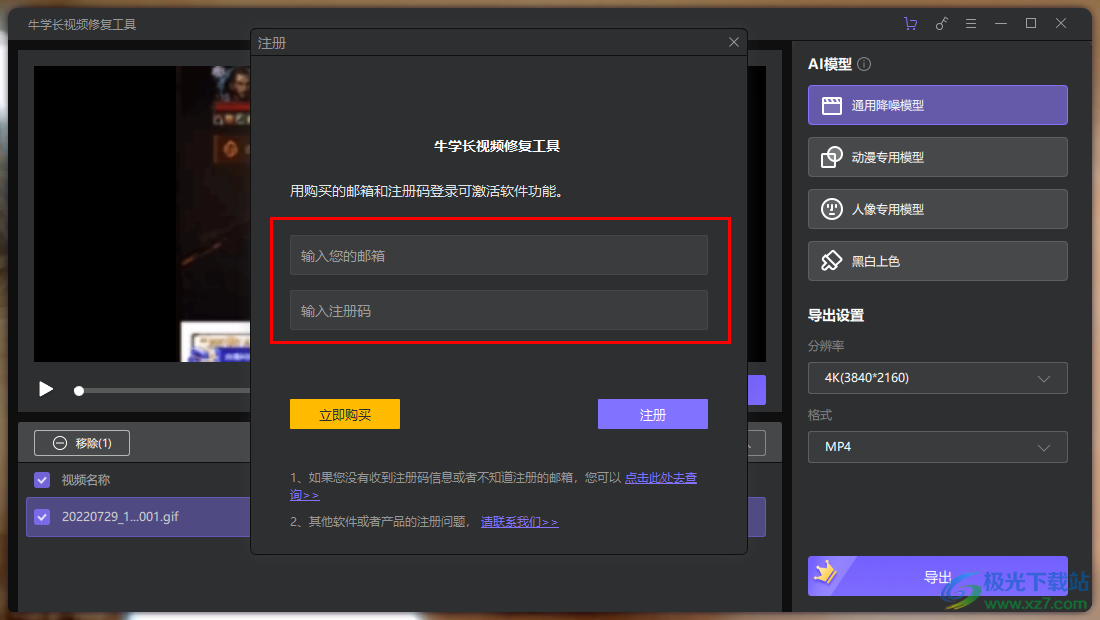1100x620 pixels.
Task: Select the 黑白上色 model
Action: coord(937,261)
